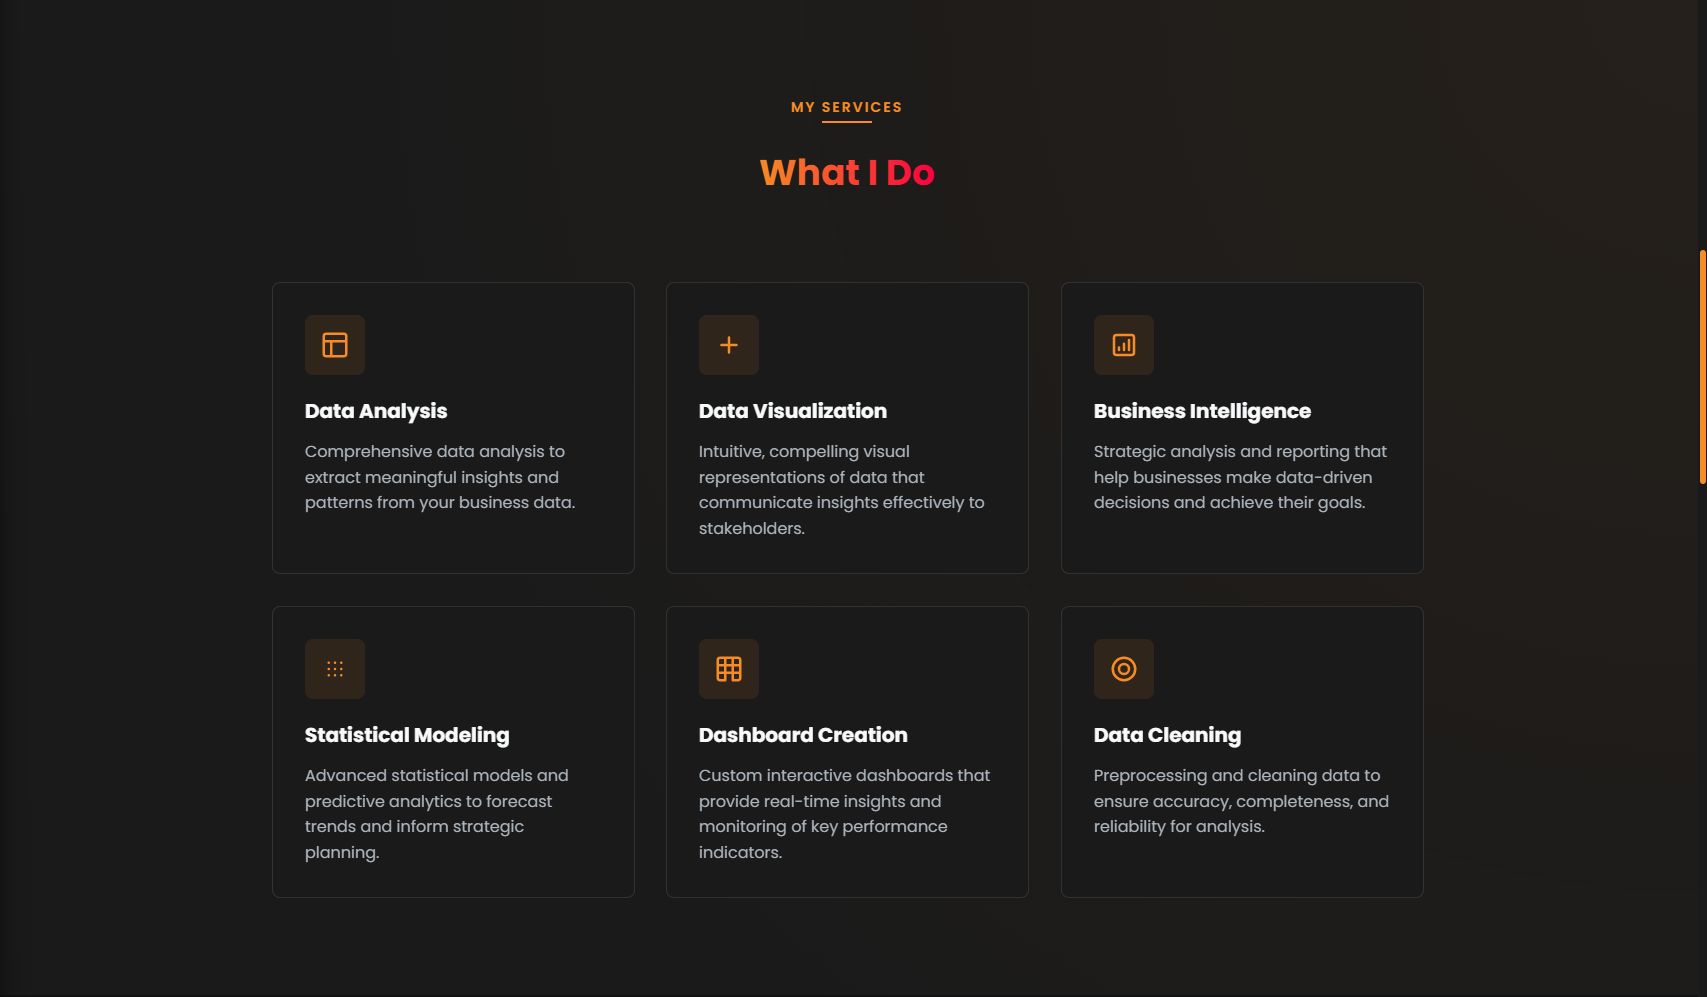Click the Data Cleaning target circle icon
Screen dimensions: 1707x997
(1124, 669)
